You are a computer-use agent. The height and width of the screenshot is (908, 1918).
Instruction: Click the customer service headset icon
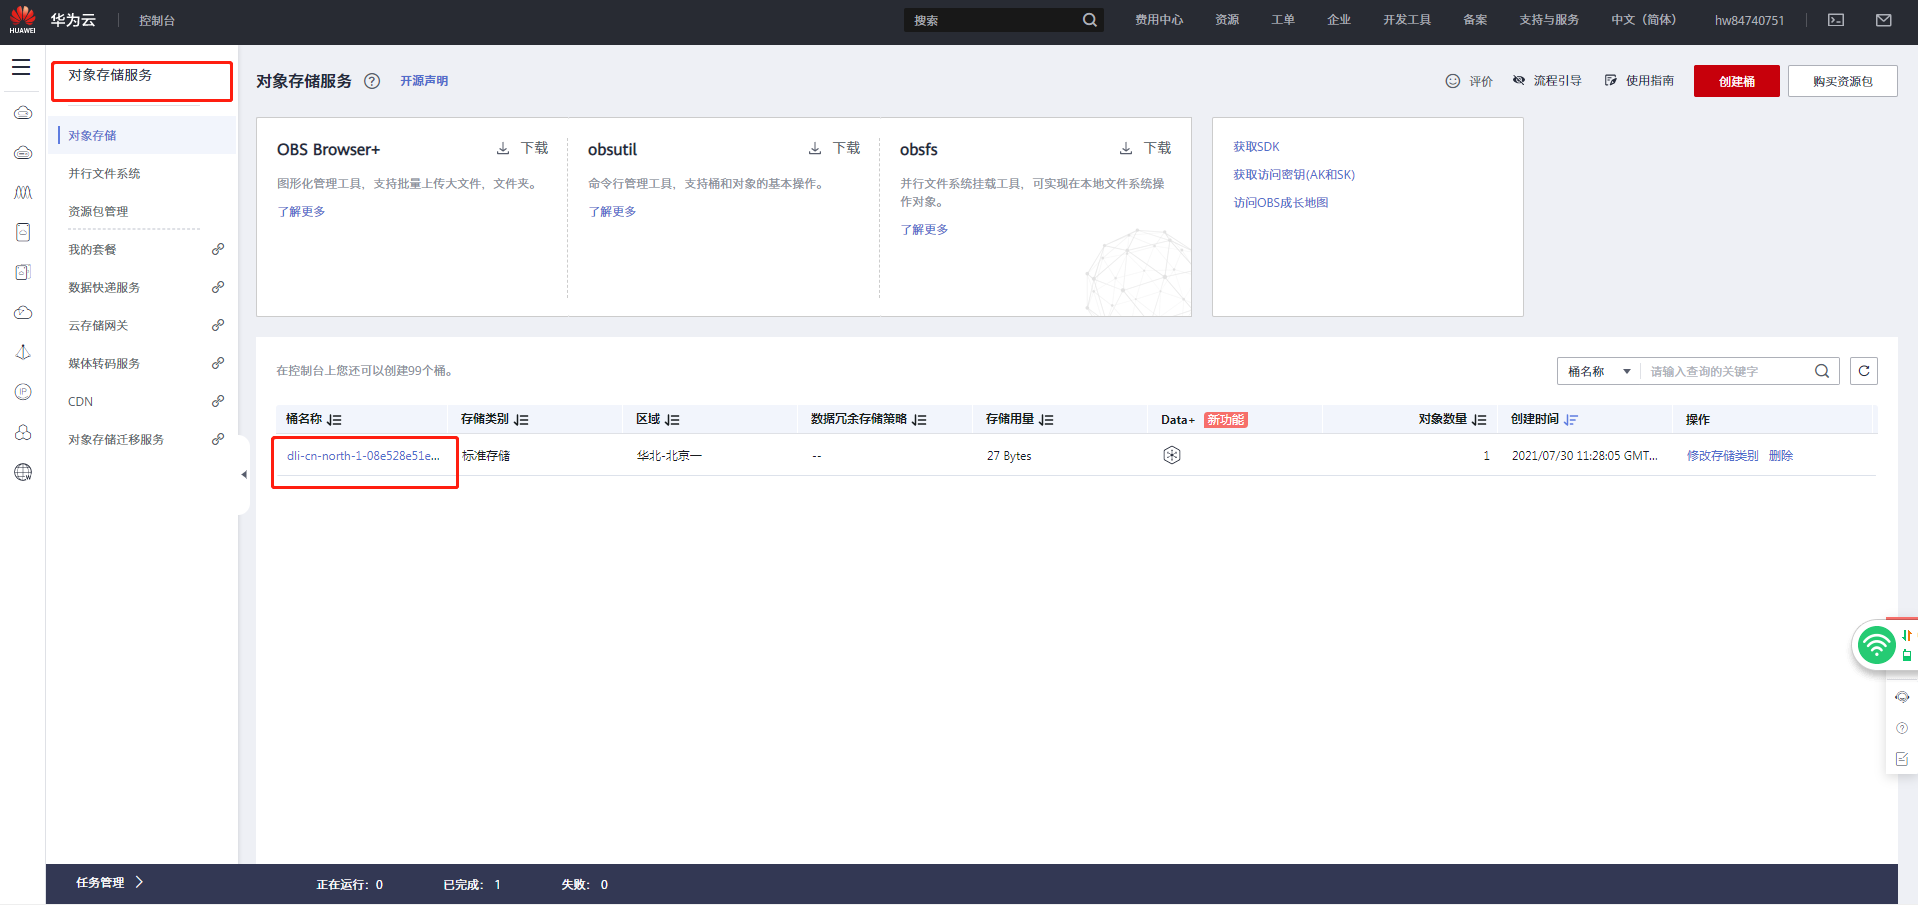coord(1902,697)
